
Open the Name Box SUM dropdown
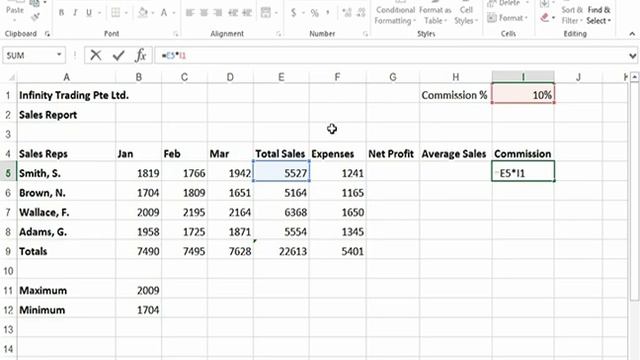click(x=59, y=55)
